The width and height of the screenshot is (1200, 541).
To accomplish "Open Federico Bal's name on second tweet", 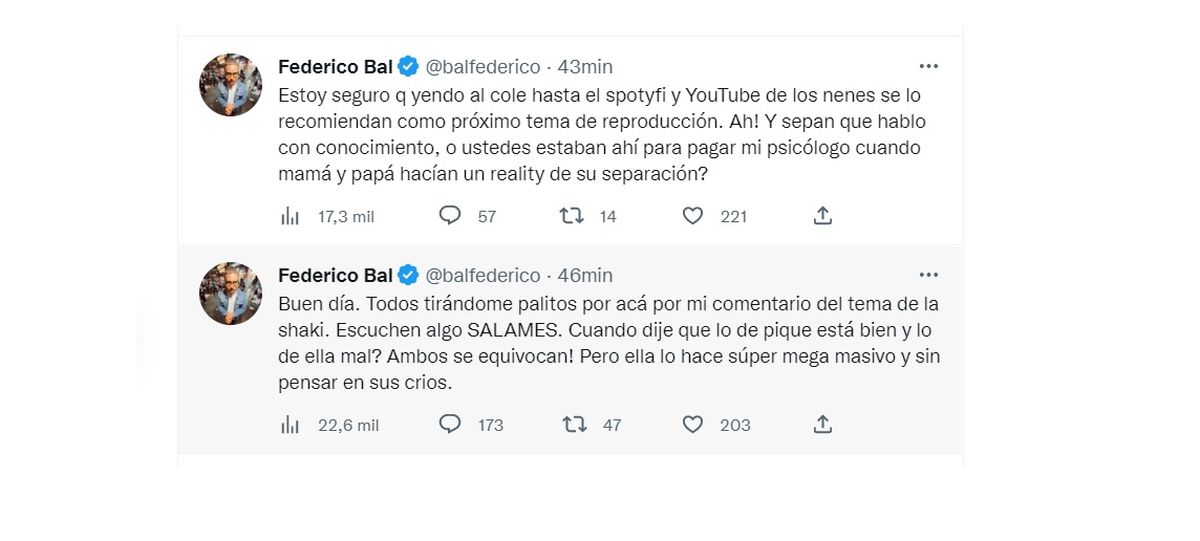I will click(x=334, y=276).
